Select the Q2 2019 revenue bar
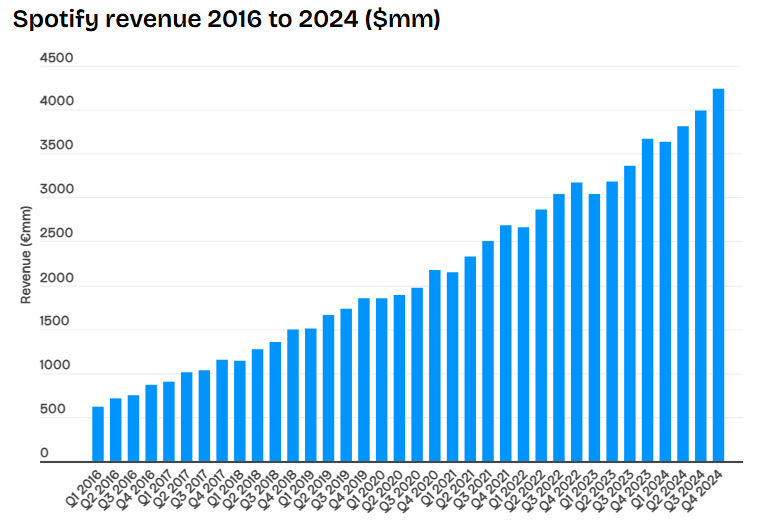The width and height of the screenshot is (763, 525). 328,388
